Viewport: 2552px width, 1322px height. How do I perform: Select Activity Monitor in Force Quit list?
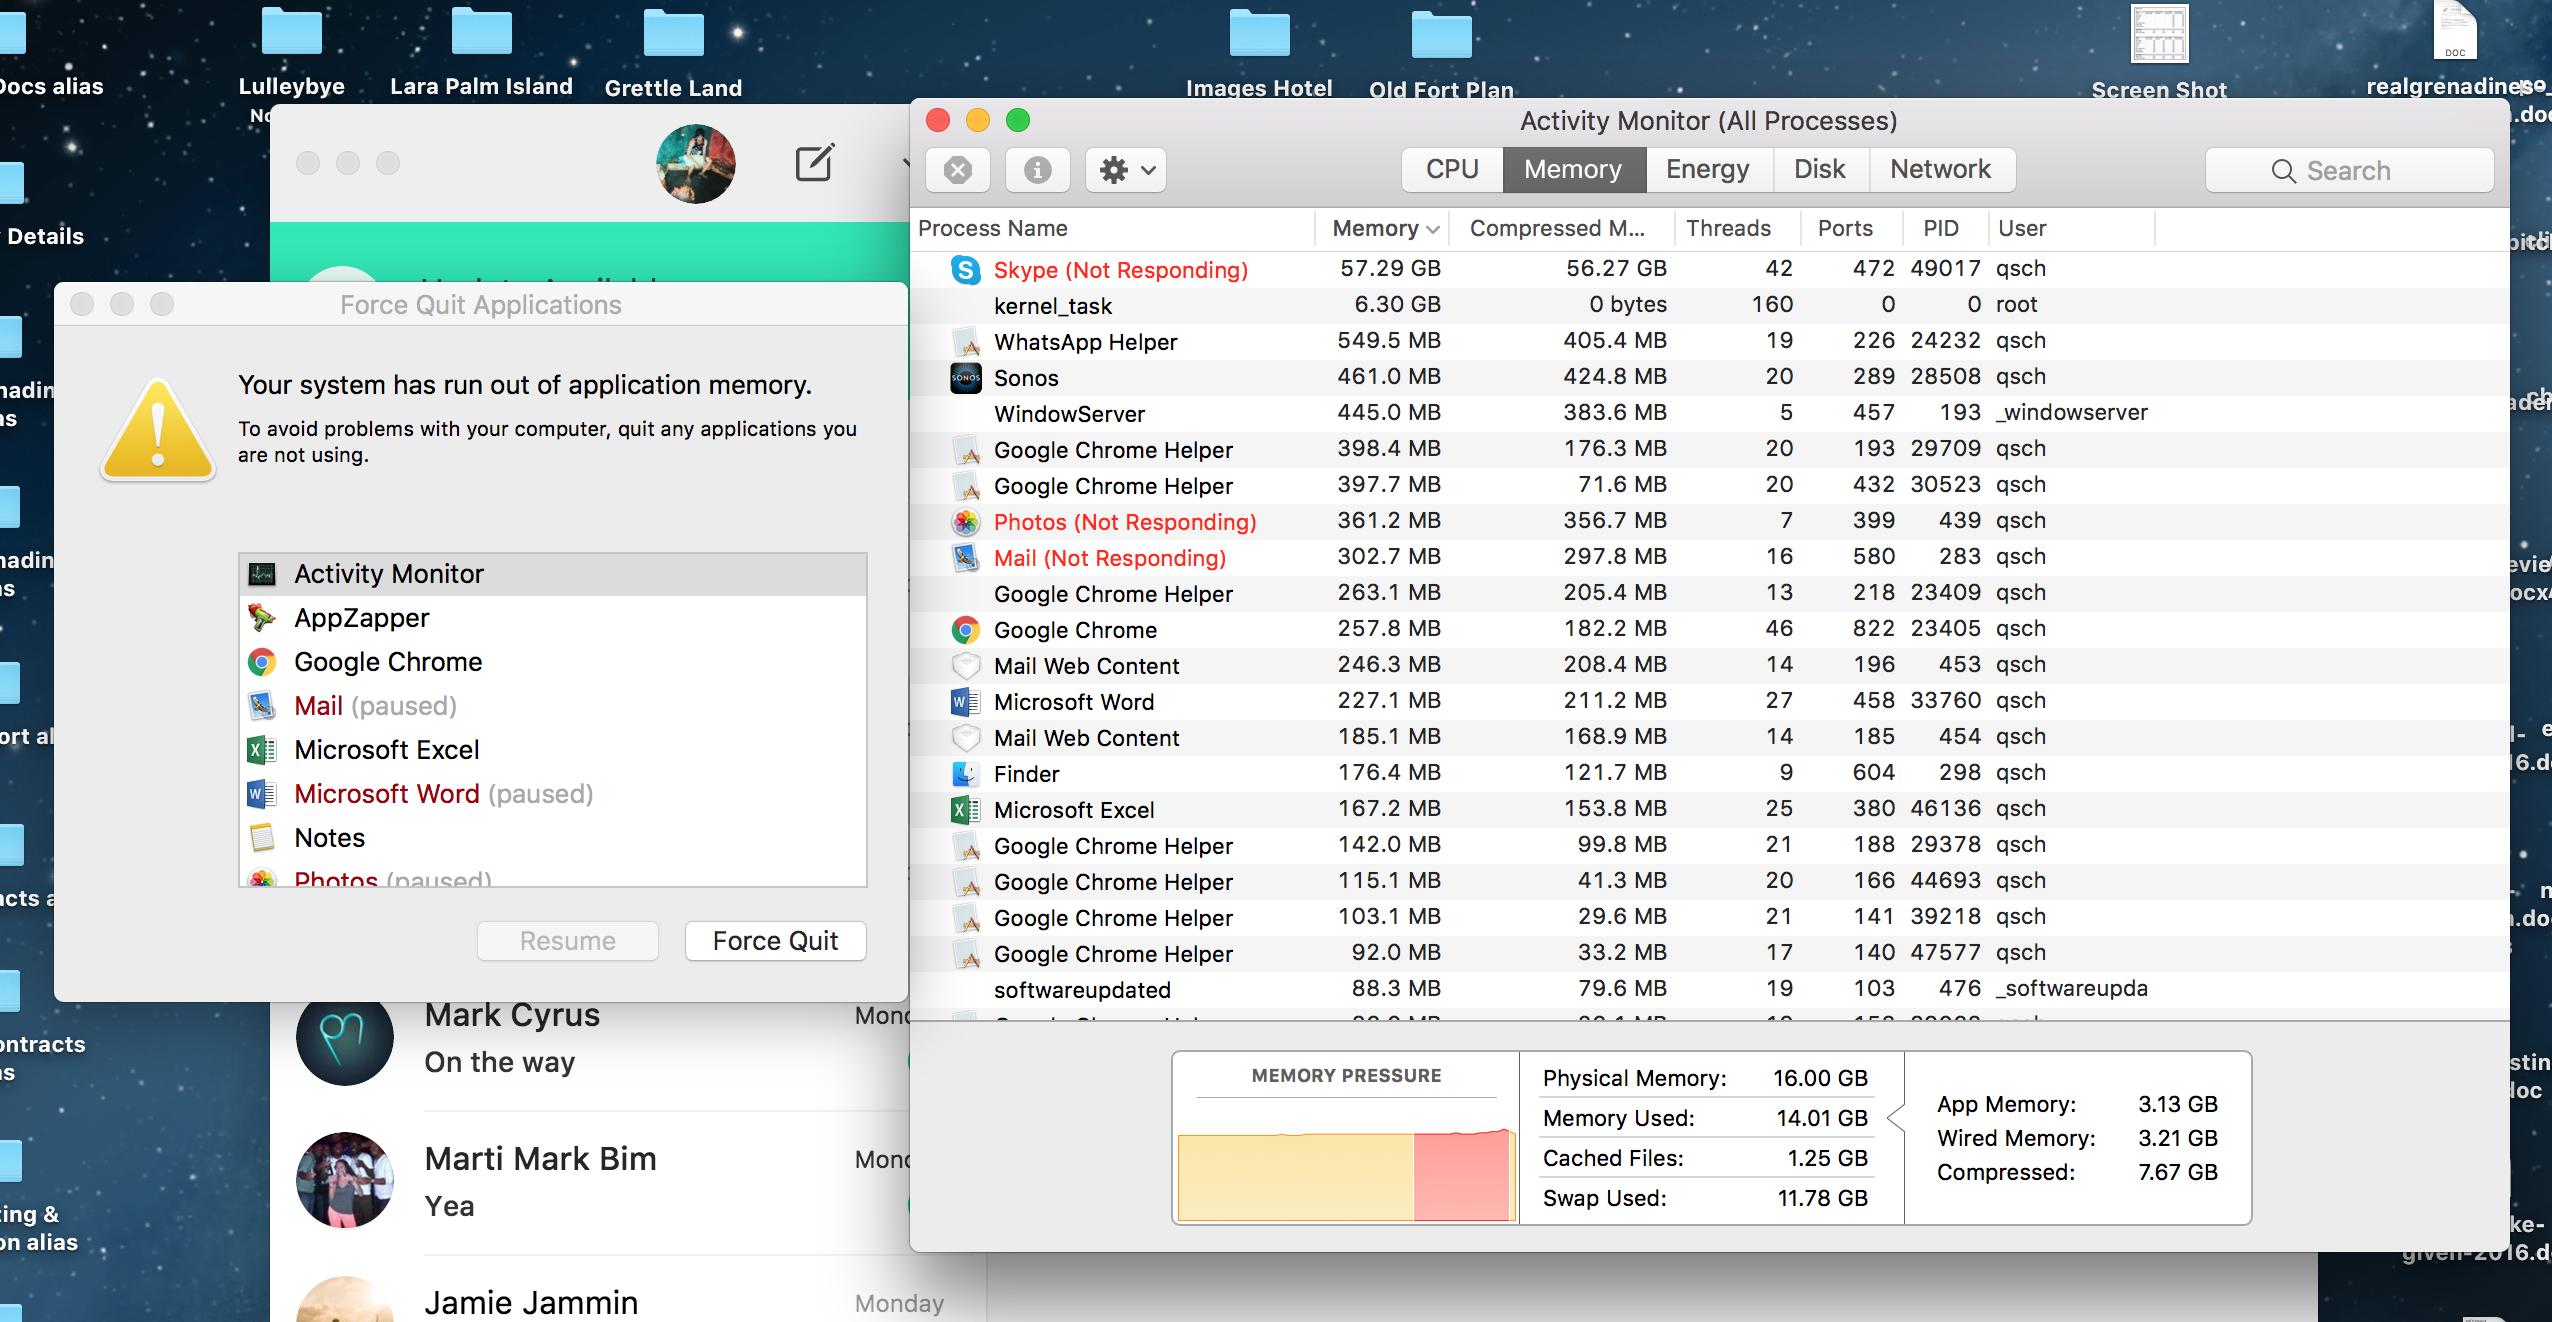(x=553, y=574)
